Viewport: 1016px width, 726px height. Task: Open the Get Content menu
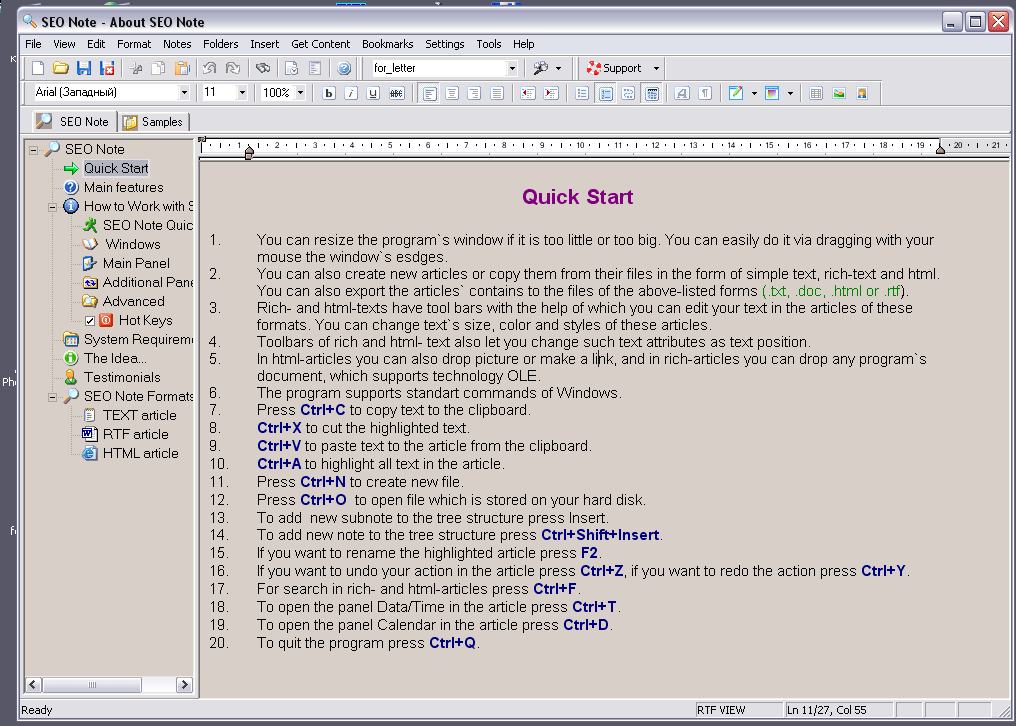321,44
